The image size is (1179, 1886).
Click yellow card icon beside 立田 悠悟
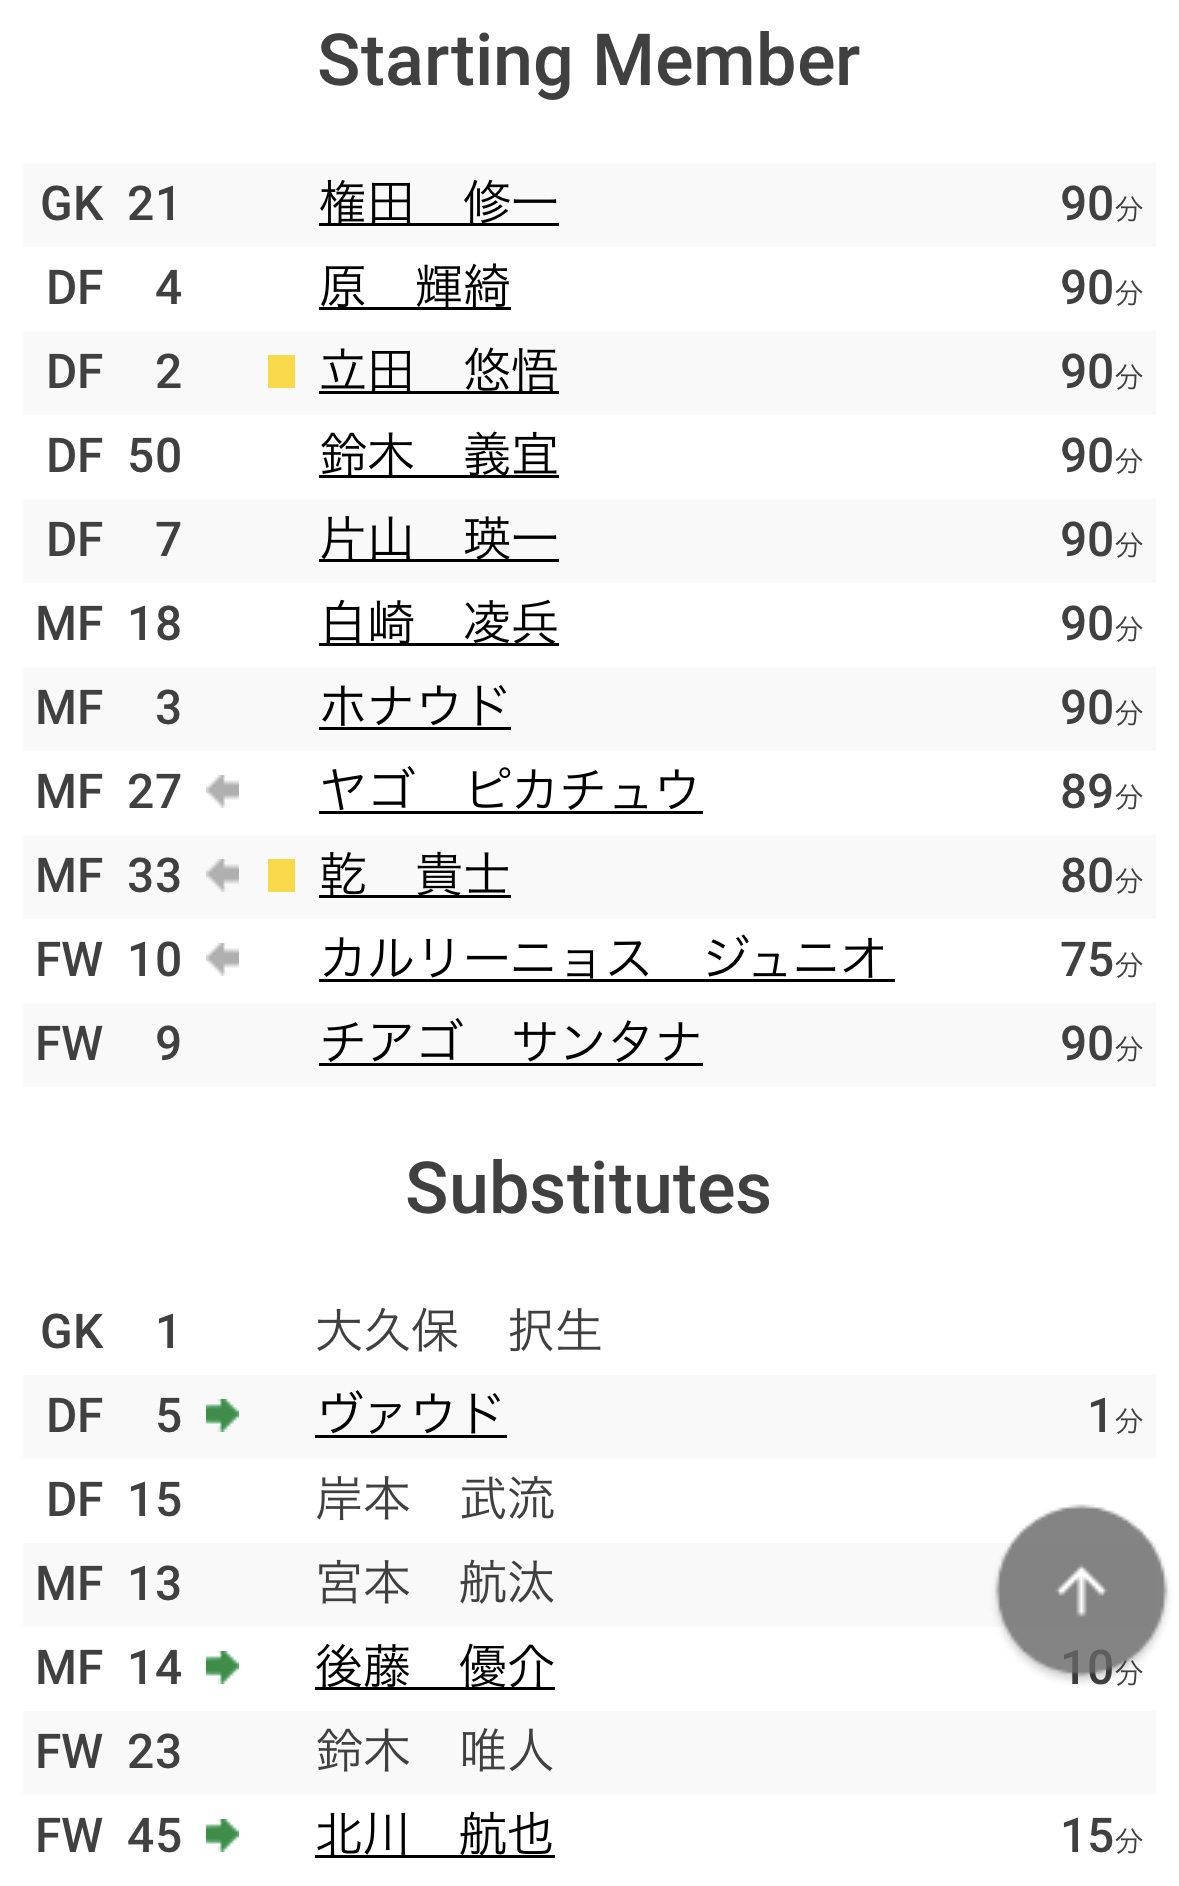click(x=281, y=372)
